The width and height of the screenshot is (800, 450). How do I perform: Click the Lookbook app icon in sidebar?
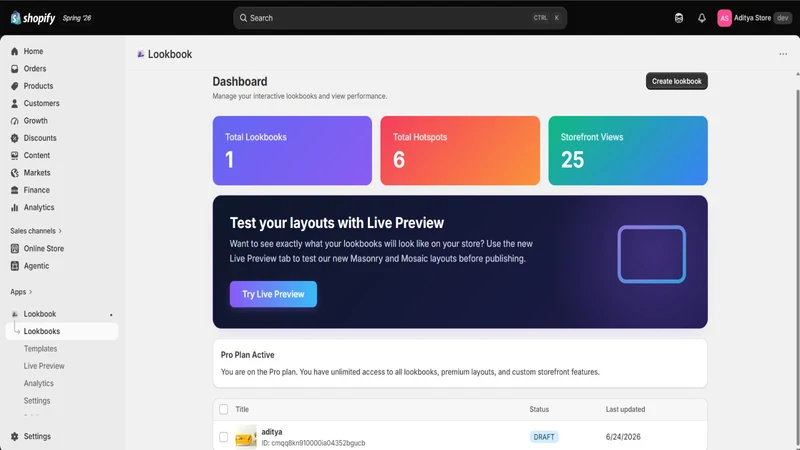(14, 314)
